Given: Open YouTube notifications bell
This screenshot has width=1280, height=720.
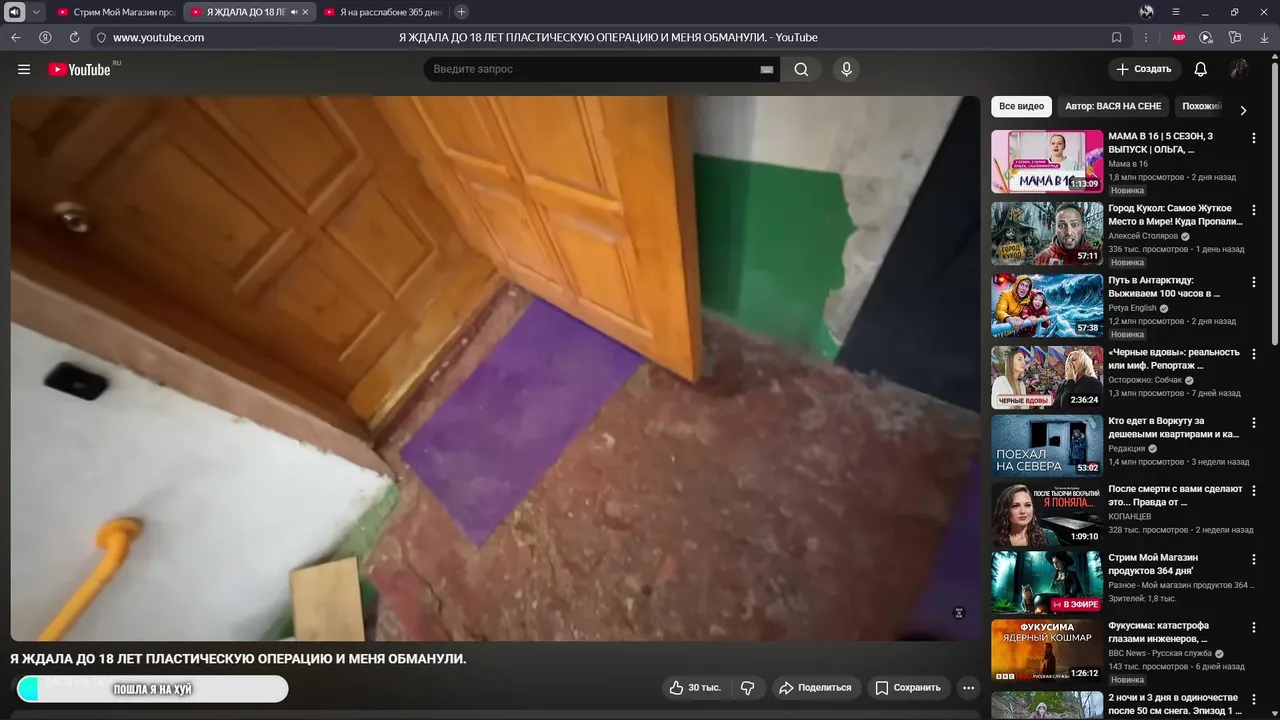Looking at the screenshot, I should [1200, 69].
